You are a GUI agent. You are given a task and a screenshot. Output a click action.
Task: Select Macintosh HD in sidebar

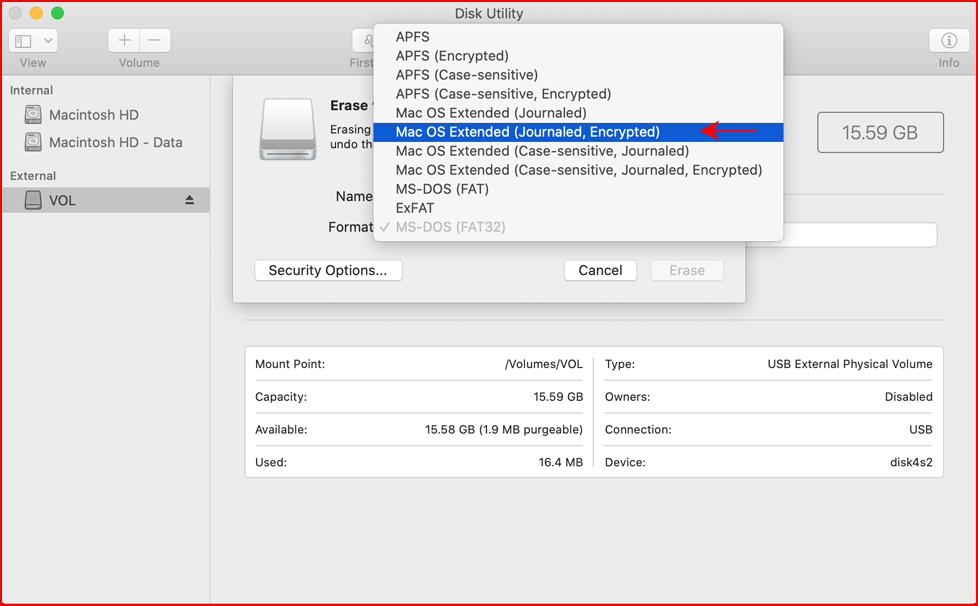click(x=94, y=115)
